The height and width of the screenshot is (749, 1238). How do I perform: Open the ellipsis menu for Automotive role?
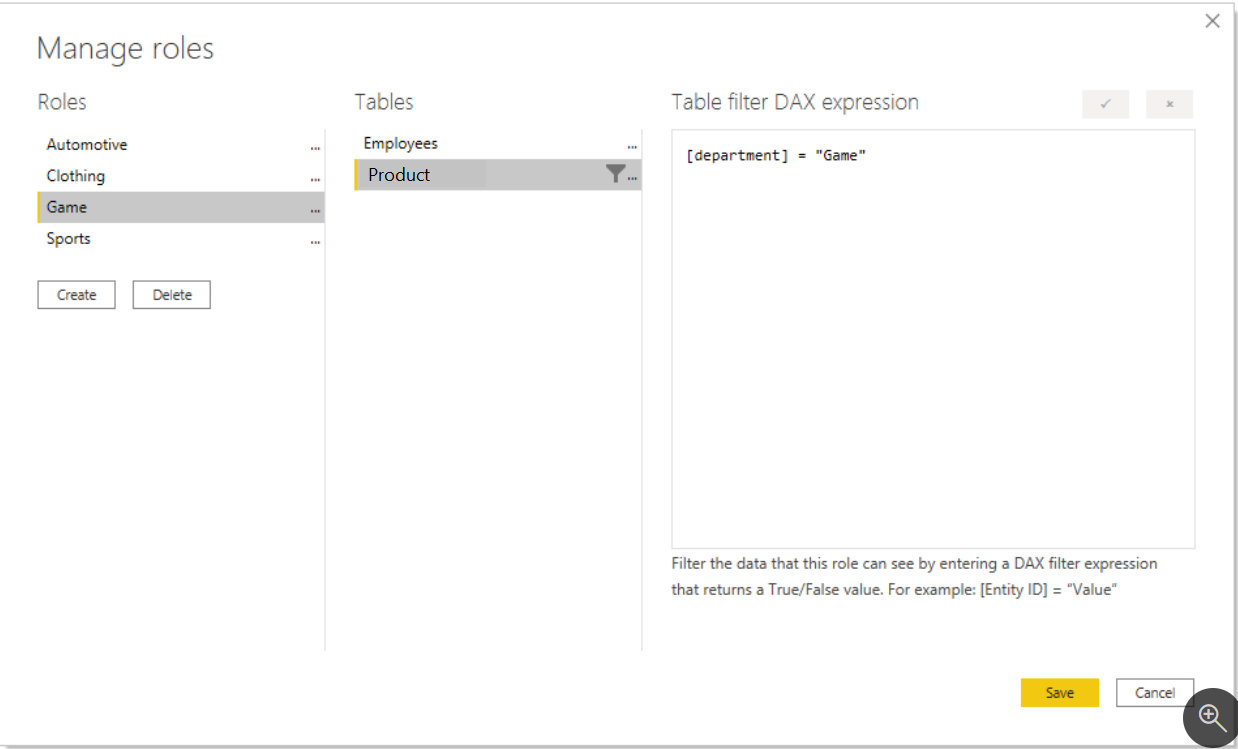(315, 146)
